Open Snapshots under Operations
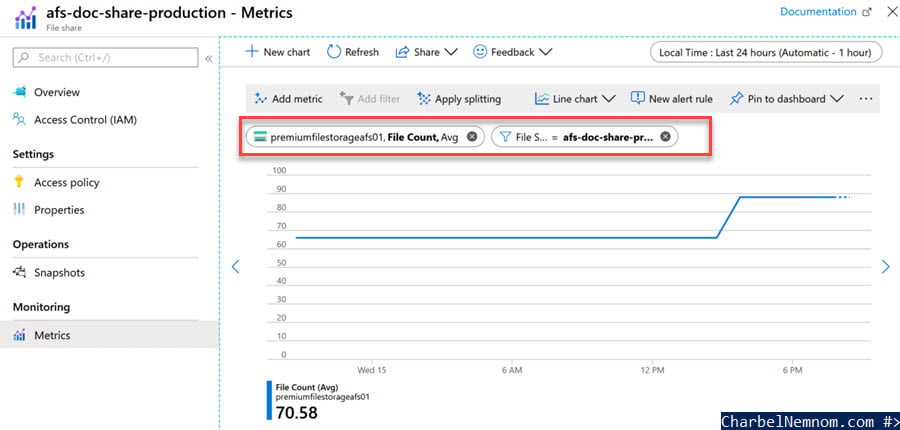Image resolution: width=900 pixels, height=430 pixels. click(x=59, y=273)
